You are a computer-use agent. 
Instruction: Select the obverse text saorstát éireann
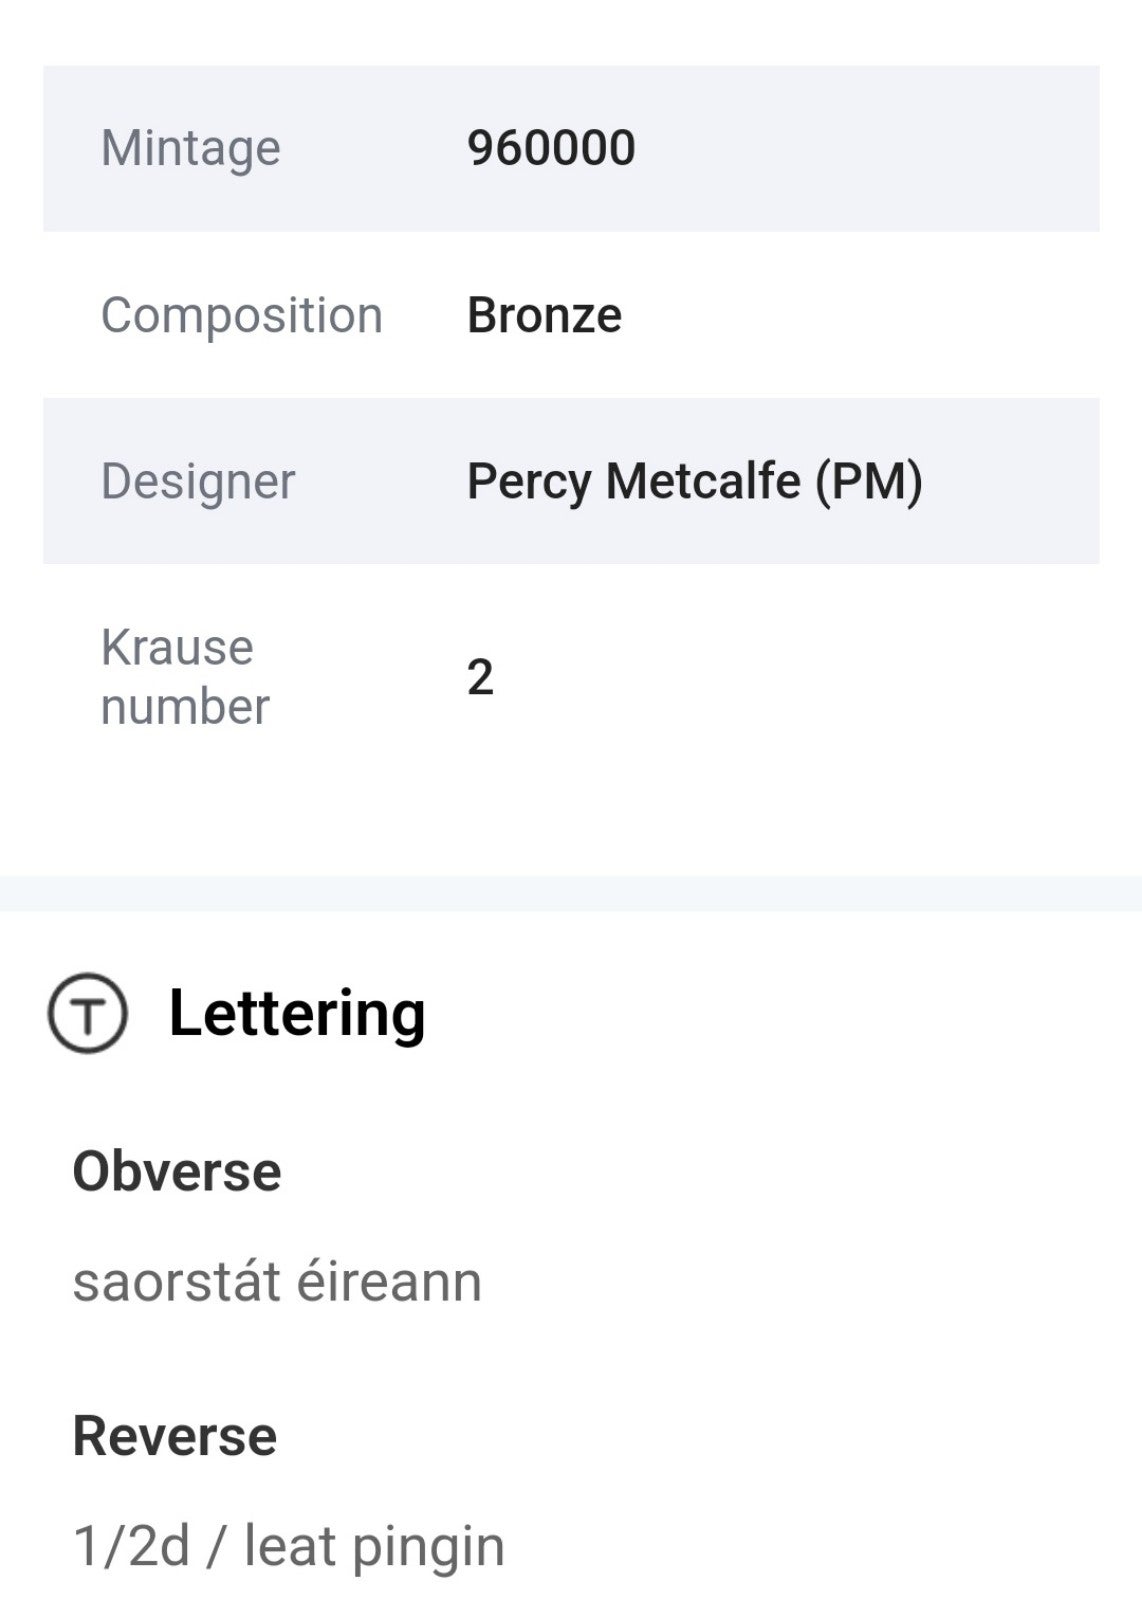pyautogui.click(x=277, y=1281)
